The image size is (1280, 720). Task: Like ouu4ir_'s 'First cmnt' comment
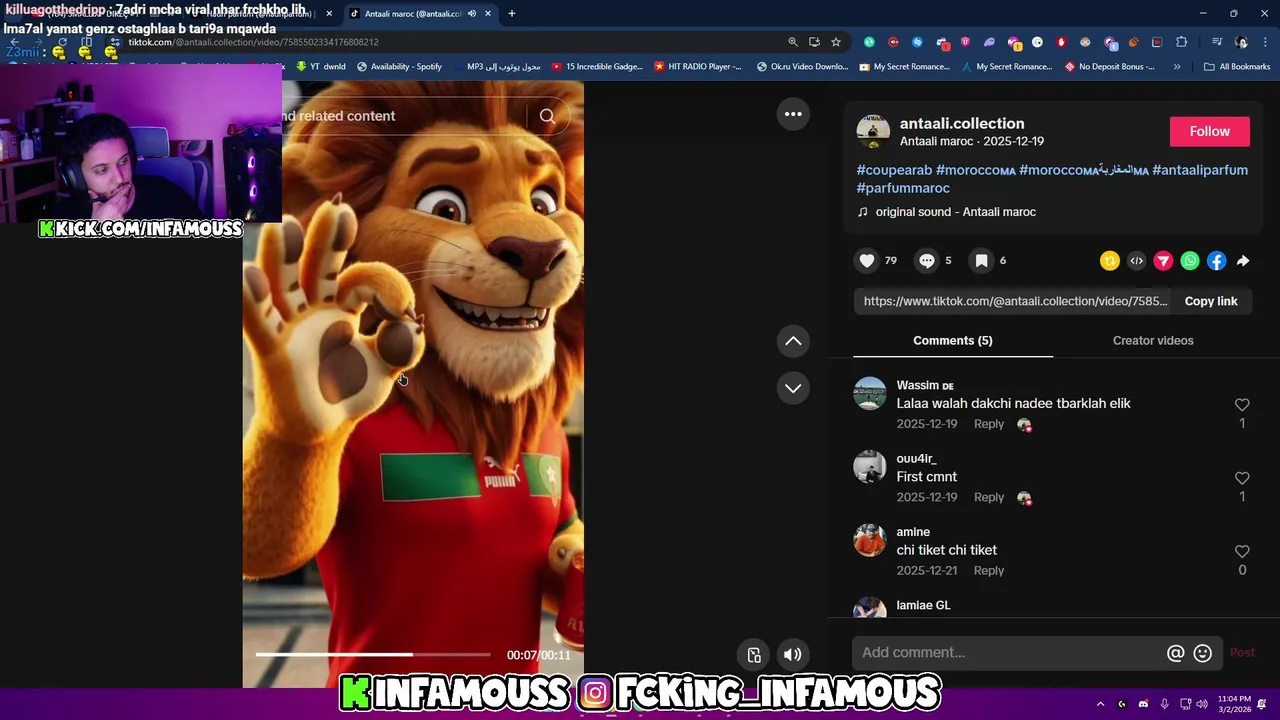coord(1242,478)
